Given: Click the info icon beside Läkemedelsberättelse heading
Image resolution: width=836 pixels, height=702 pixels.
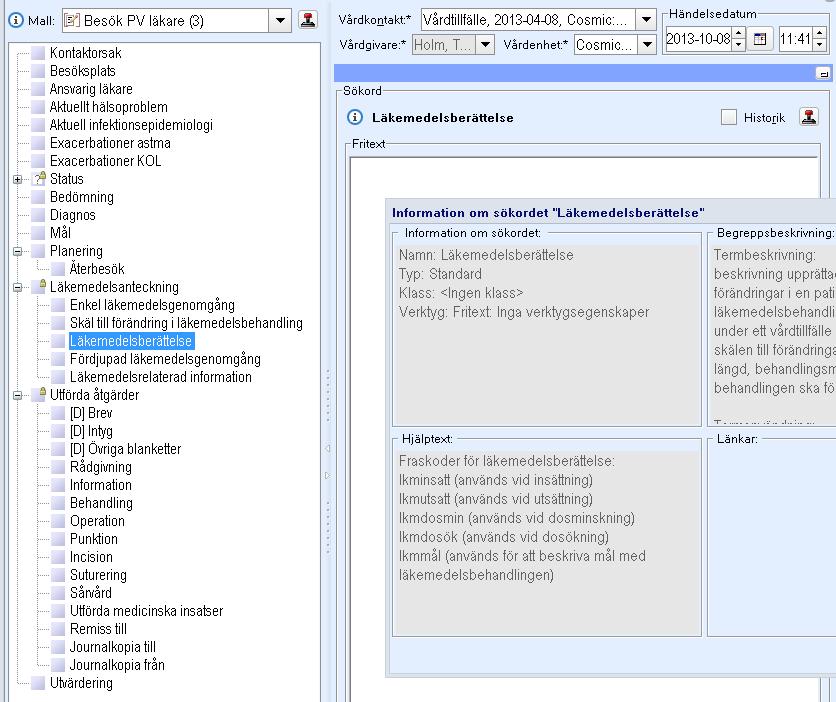Looking at the screenshot, I should click(355, 117).
